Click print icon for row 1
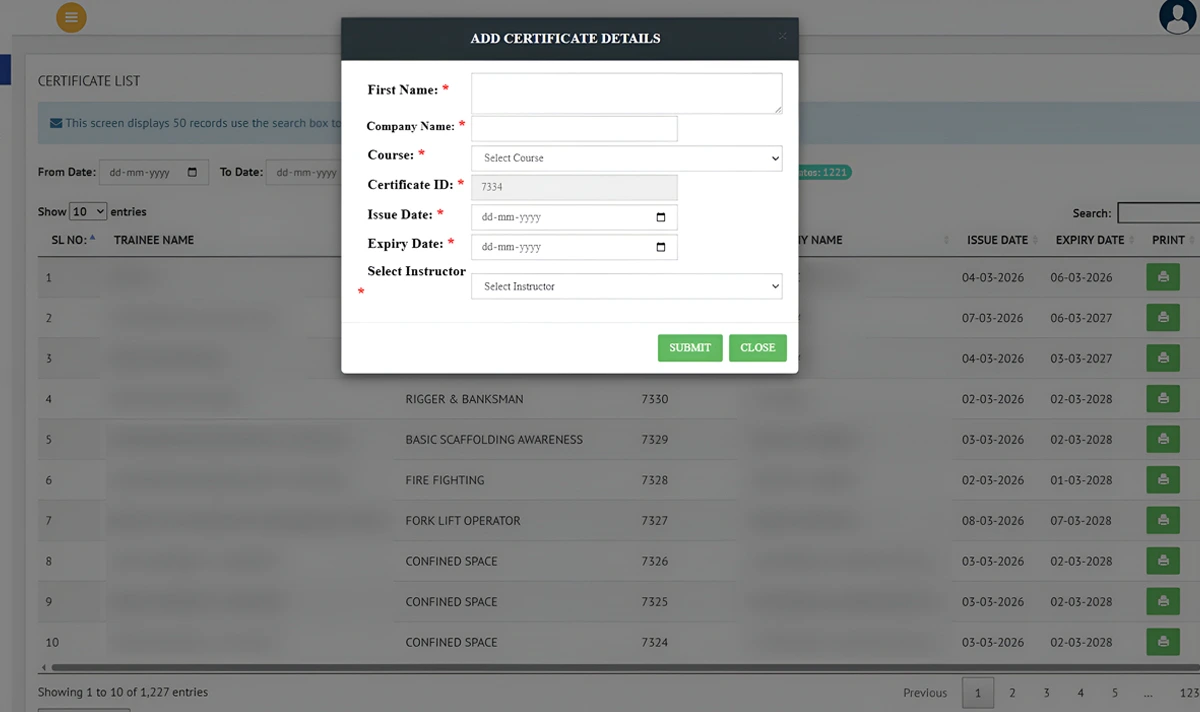This screenshot has width=1200, height=712. coord(1162,277)
